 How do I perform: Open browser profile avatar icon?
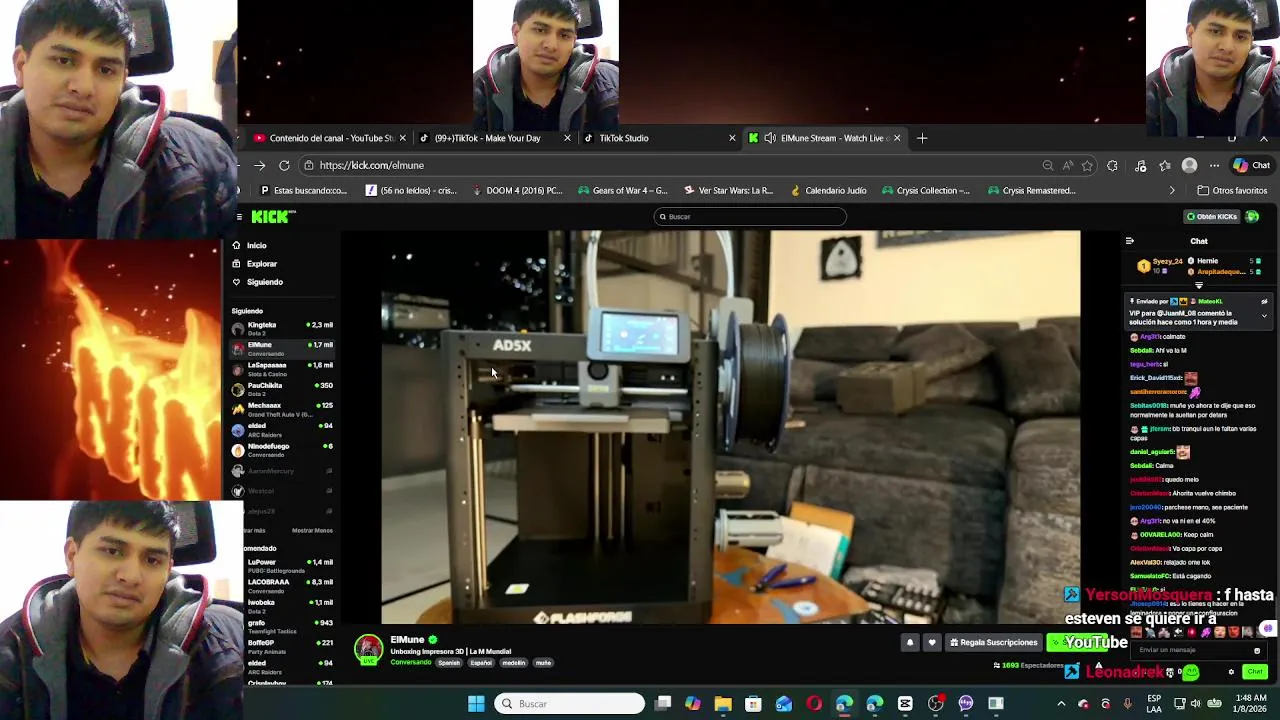1189,165
